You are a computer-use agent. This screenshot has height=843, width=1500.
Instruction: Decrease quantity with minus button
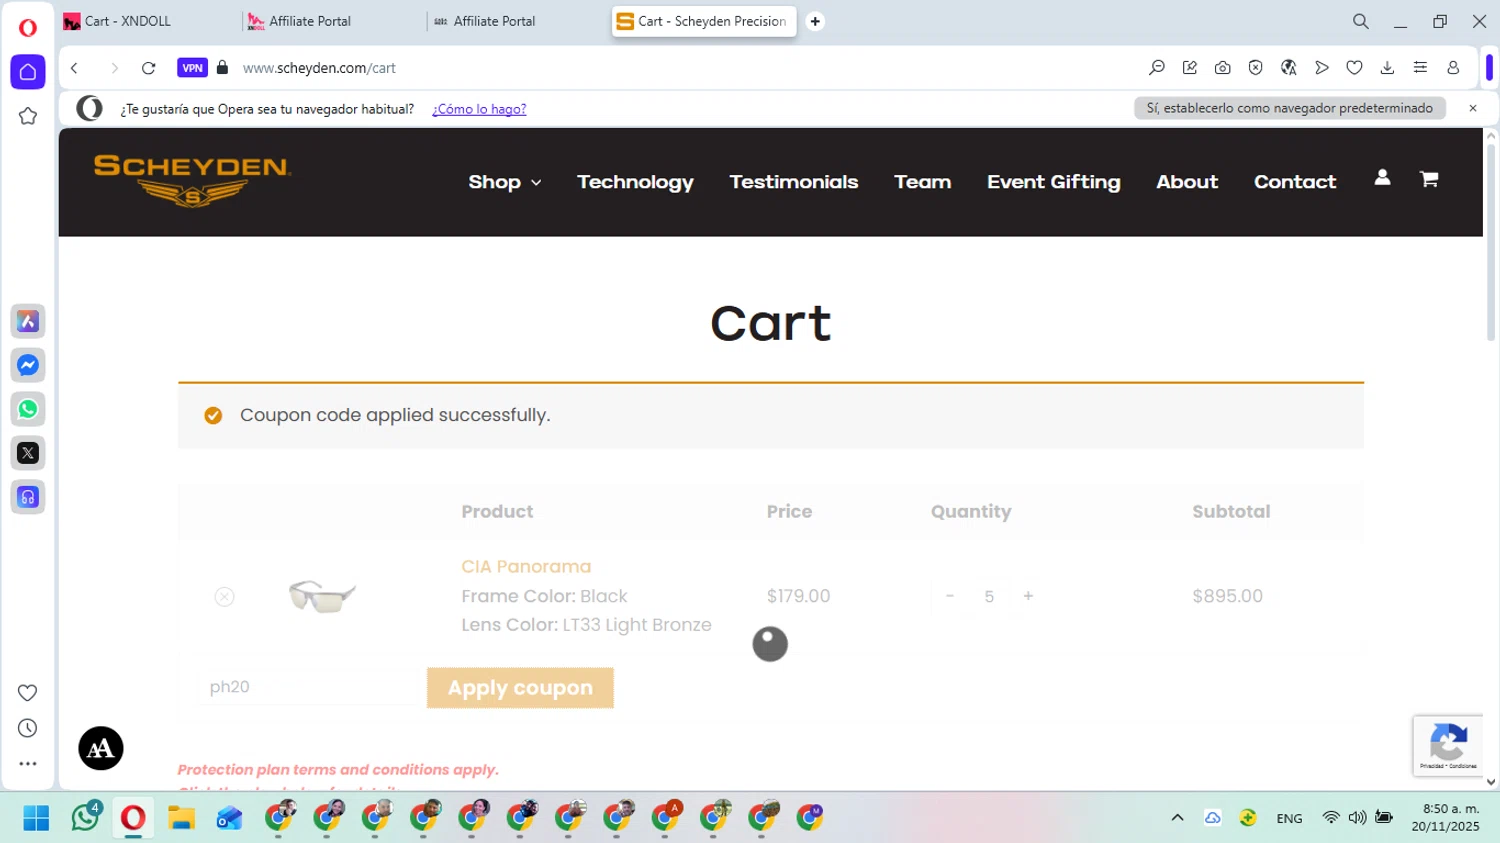[x=950, y=596]
